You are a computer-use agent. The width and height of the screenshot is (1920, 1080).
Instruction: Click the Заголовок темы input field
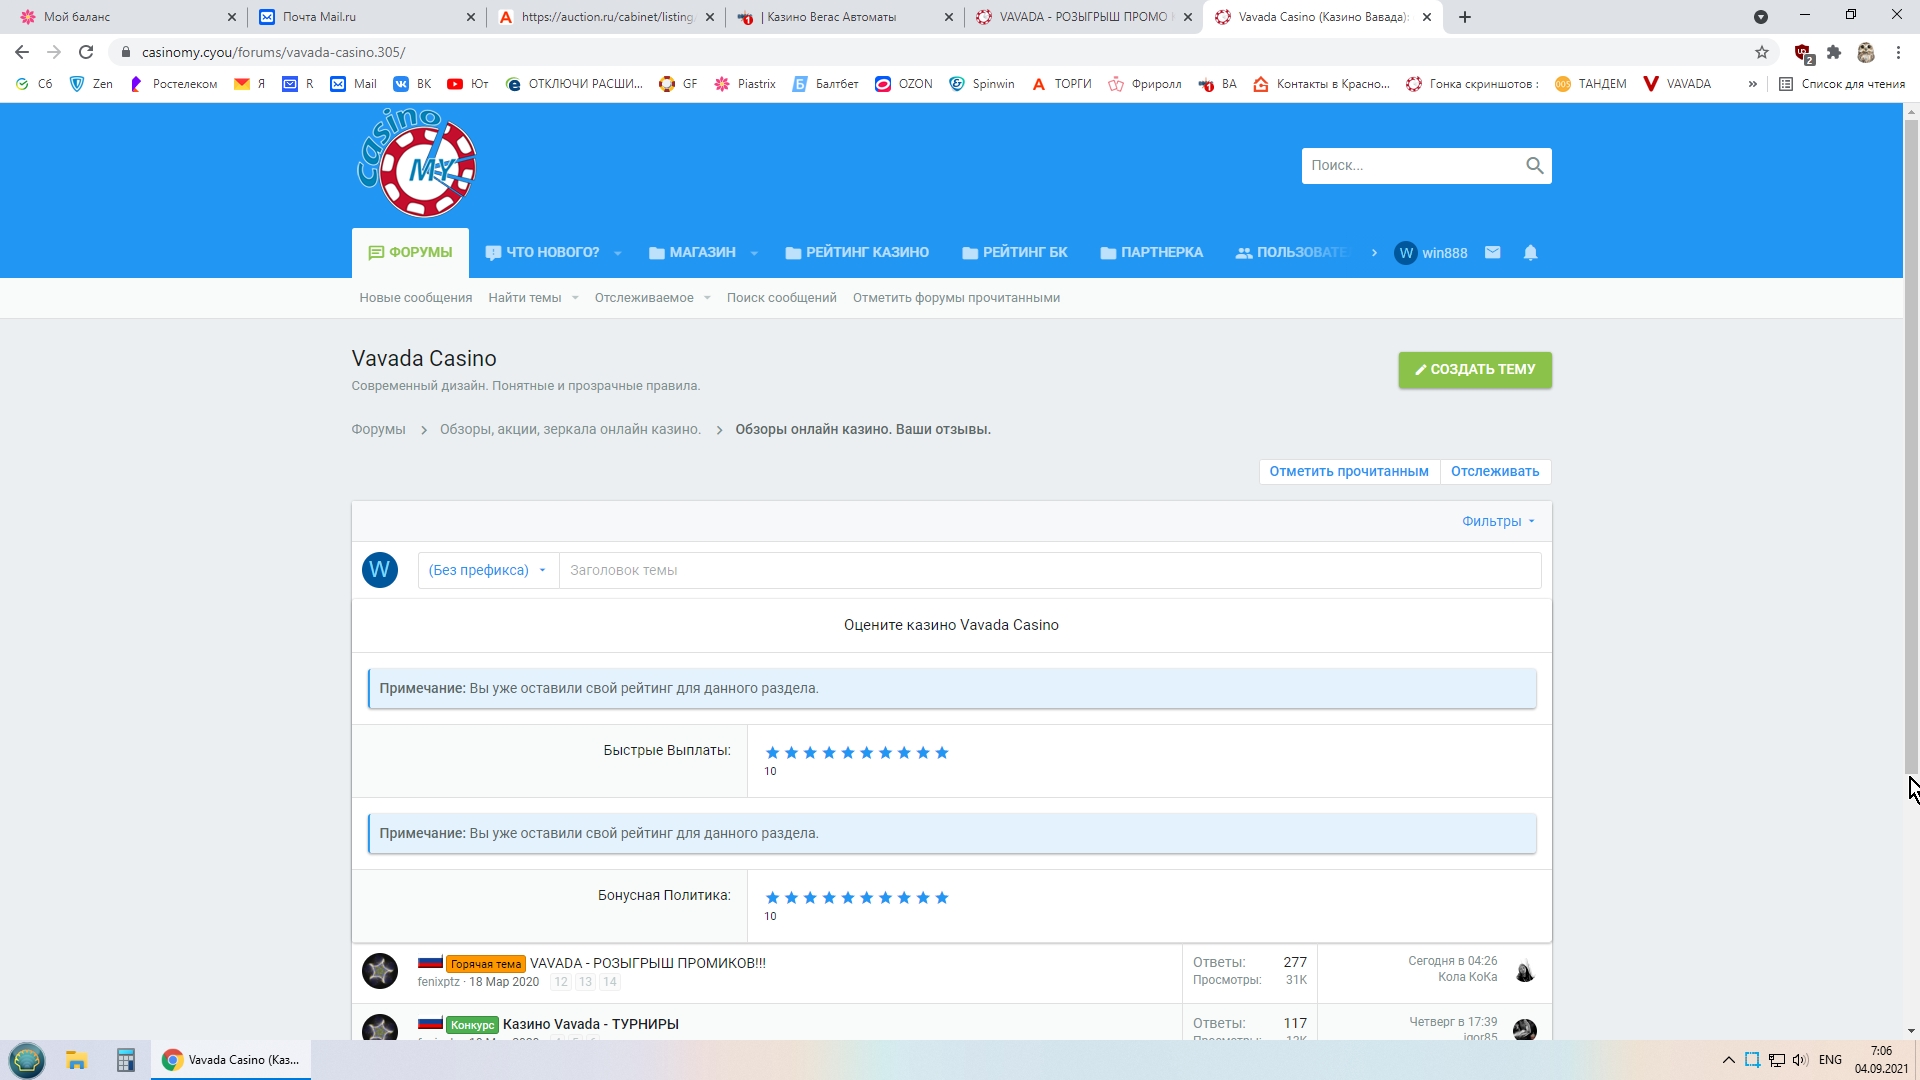pos(1050,570)
